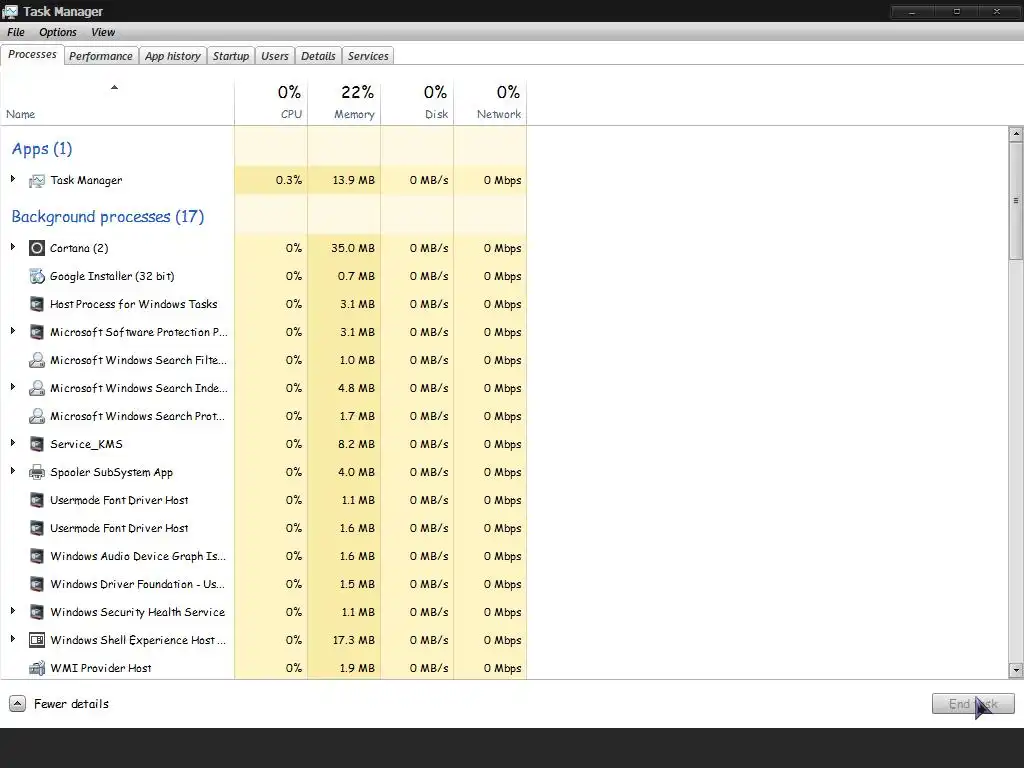Sort by the CPU column header

pos(271,103)
